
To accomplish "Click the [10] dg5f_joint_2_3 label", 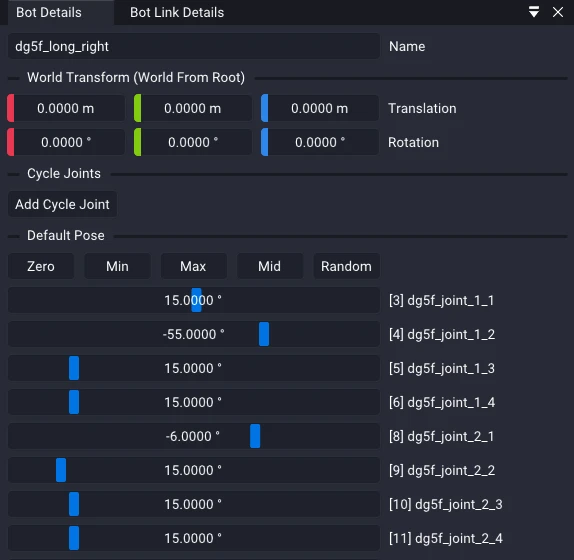I will (446, 505).
